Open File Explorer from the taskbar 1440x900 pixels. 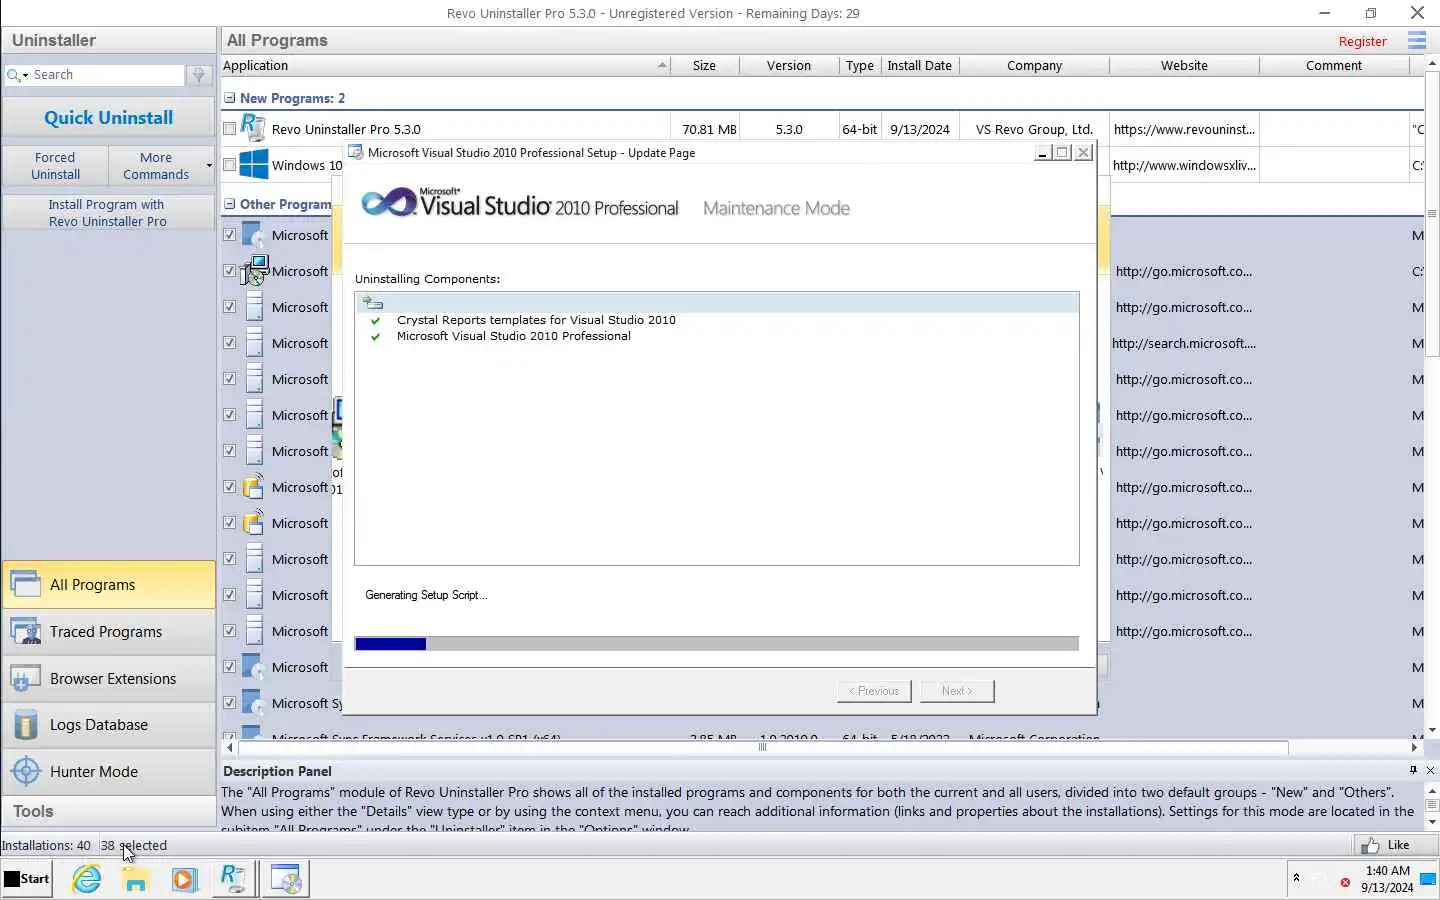[135, 879]
